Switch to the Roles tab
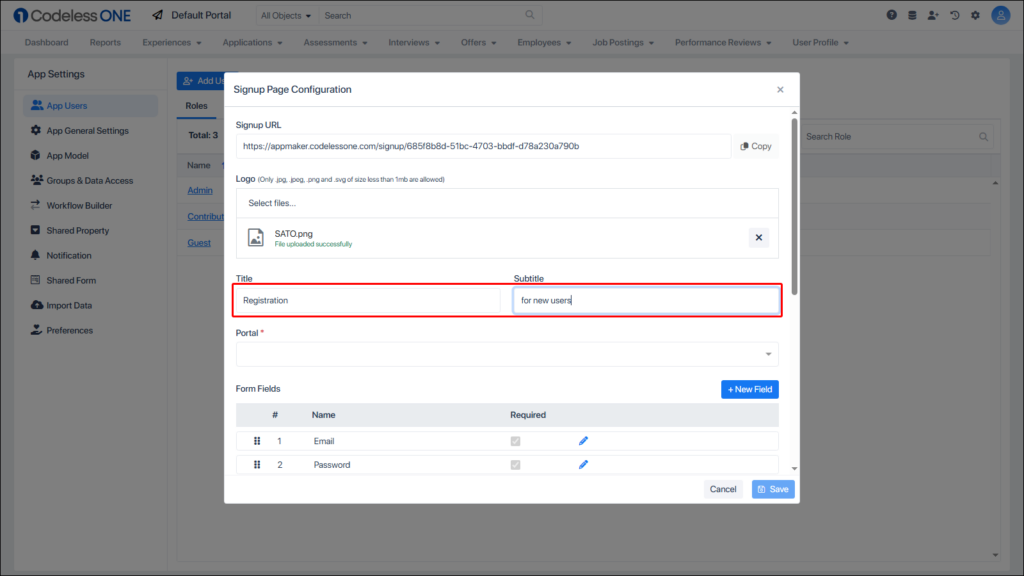This screenshot has height=576, width=1024. click(196, 106)
